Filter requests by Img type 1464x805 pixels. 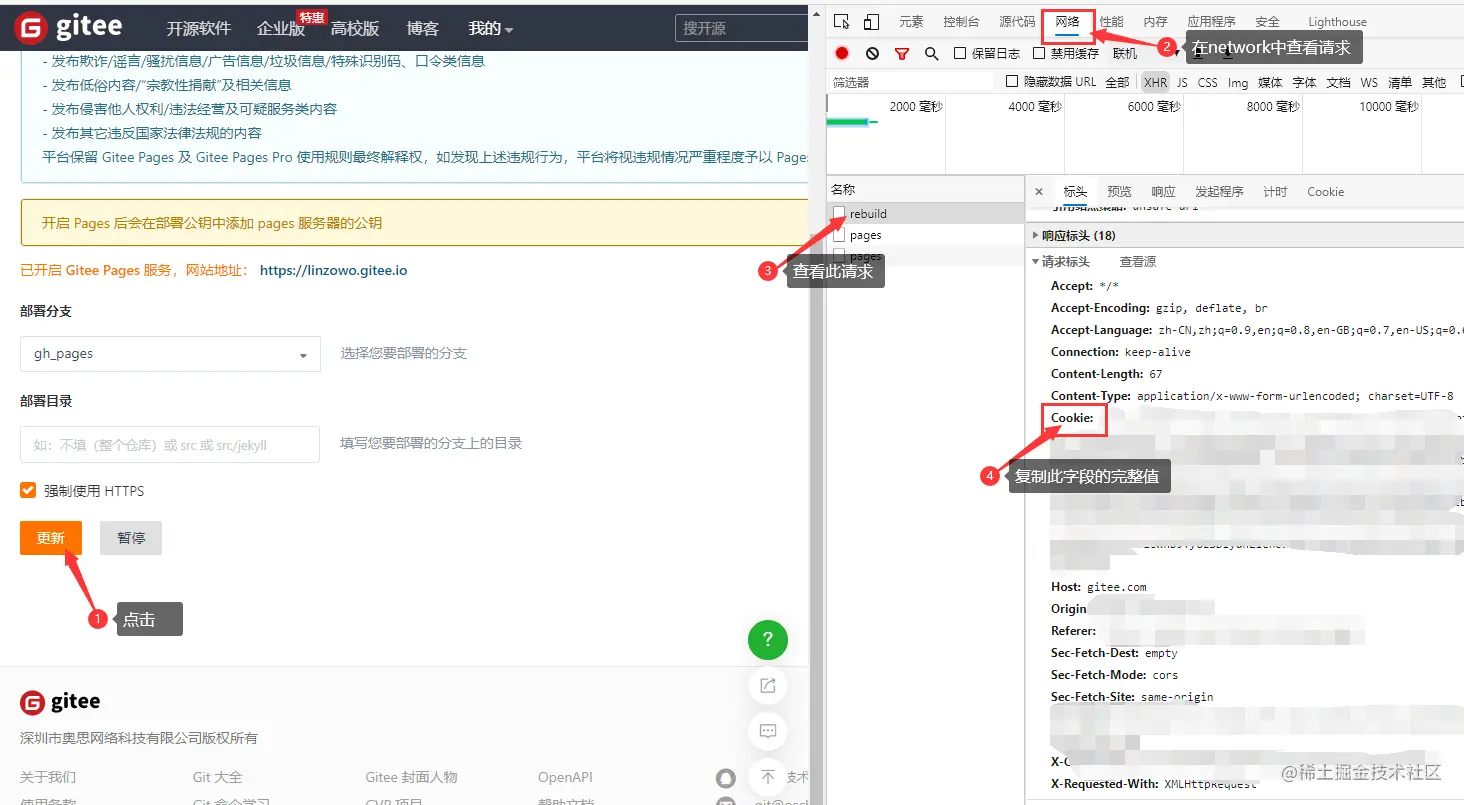1238,82
